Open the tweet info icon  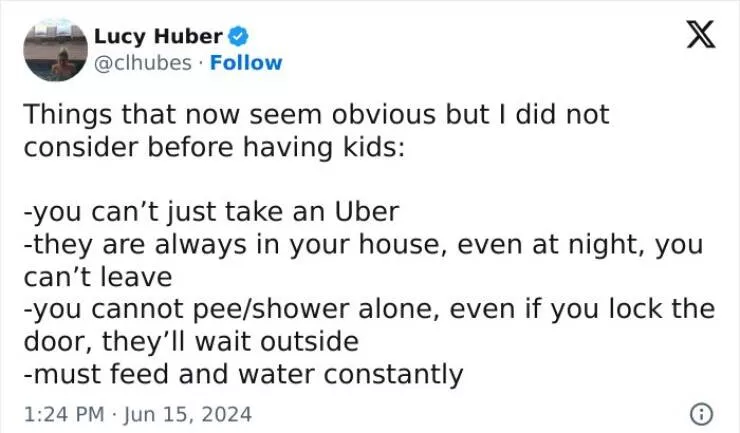pyautogui.click(x=703, y=412)
